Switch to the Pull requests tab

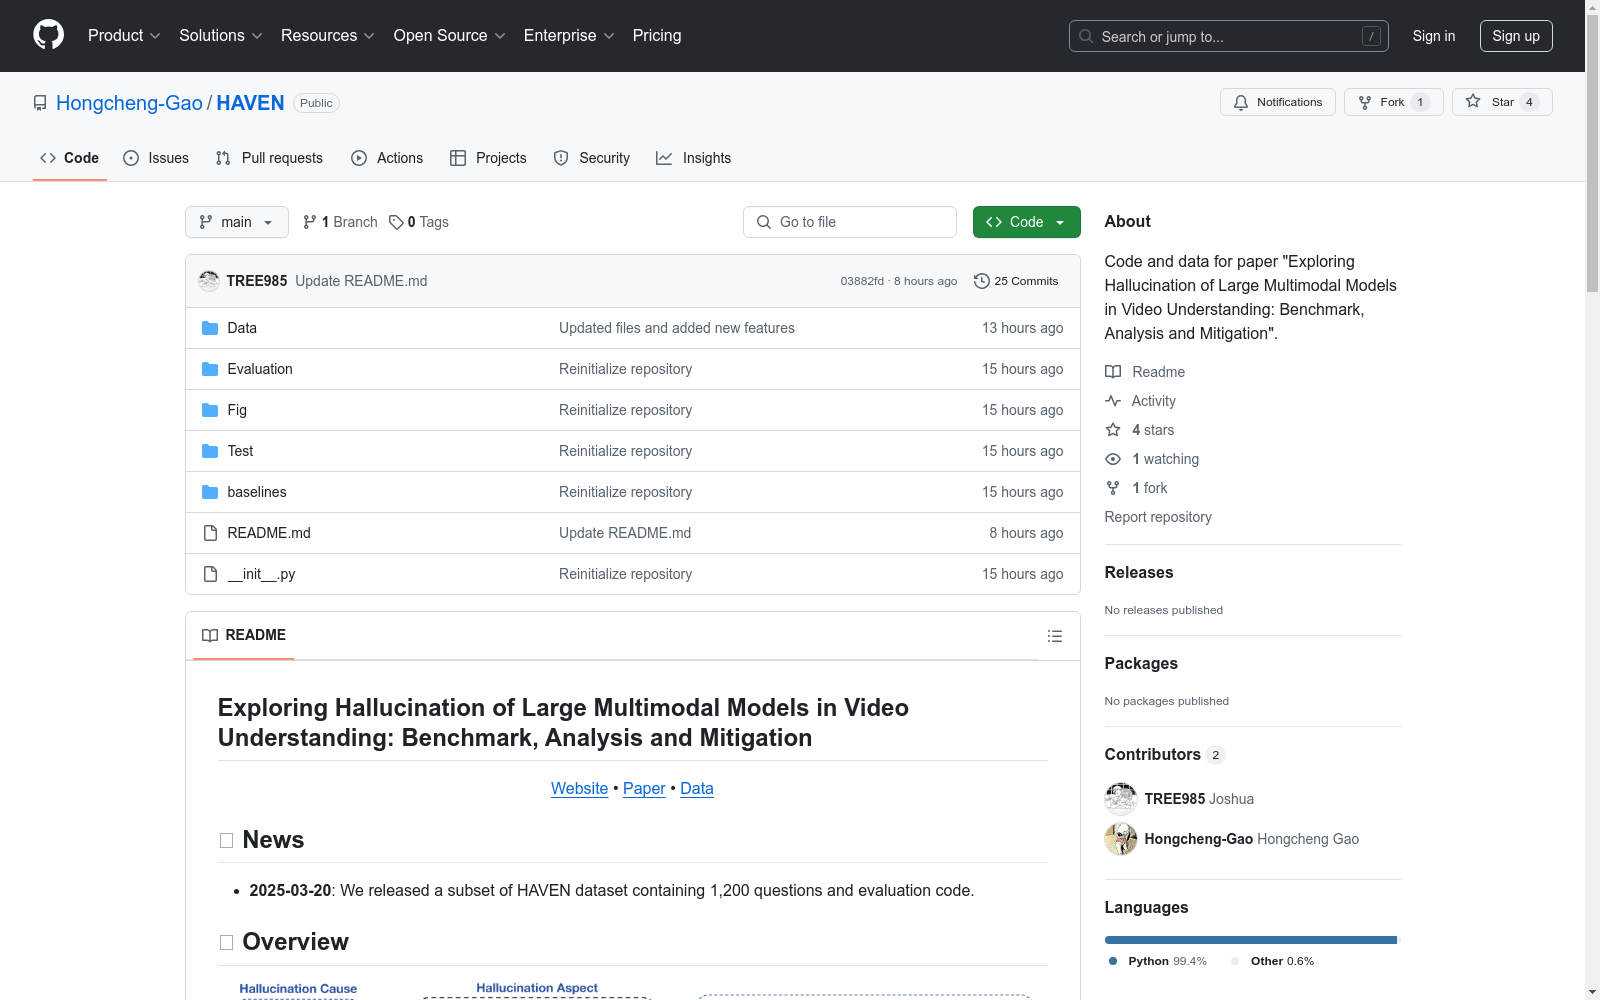point(269,158)
